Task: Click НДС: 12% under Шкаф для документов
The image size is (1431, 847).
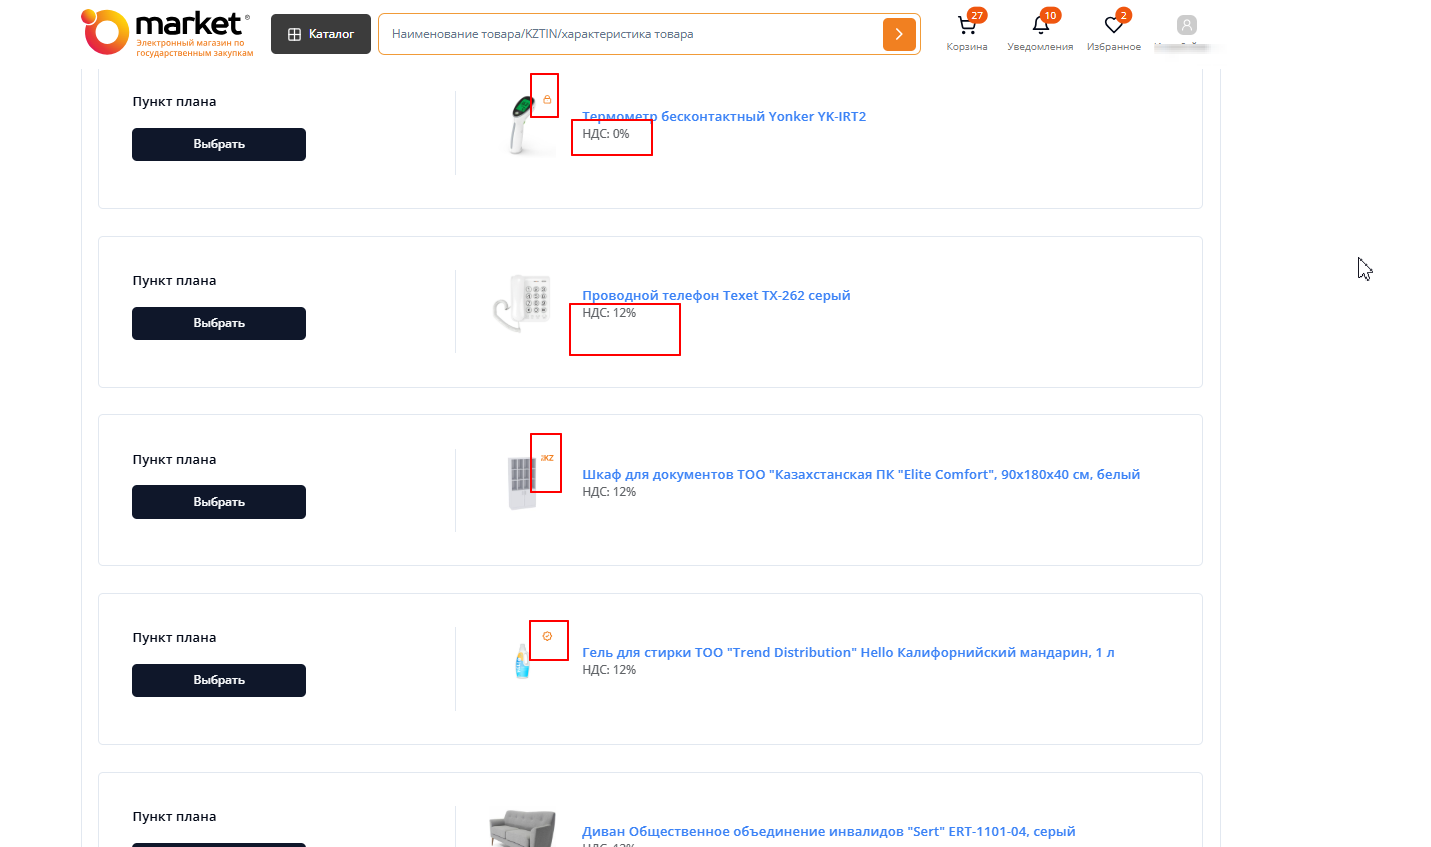Action: tap(609, 492)
